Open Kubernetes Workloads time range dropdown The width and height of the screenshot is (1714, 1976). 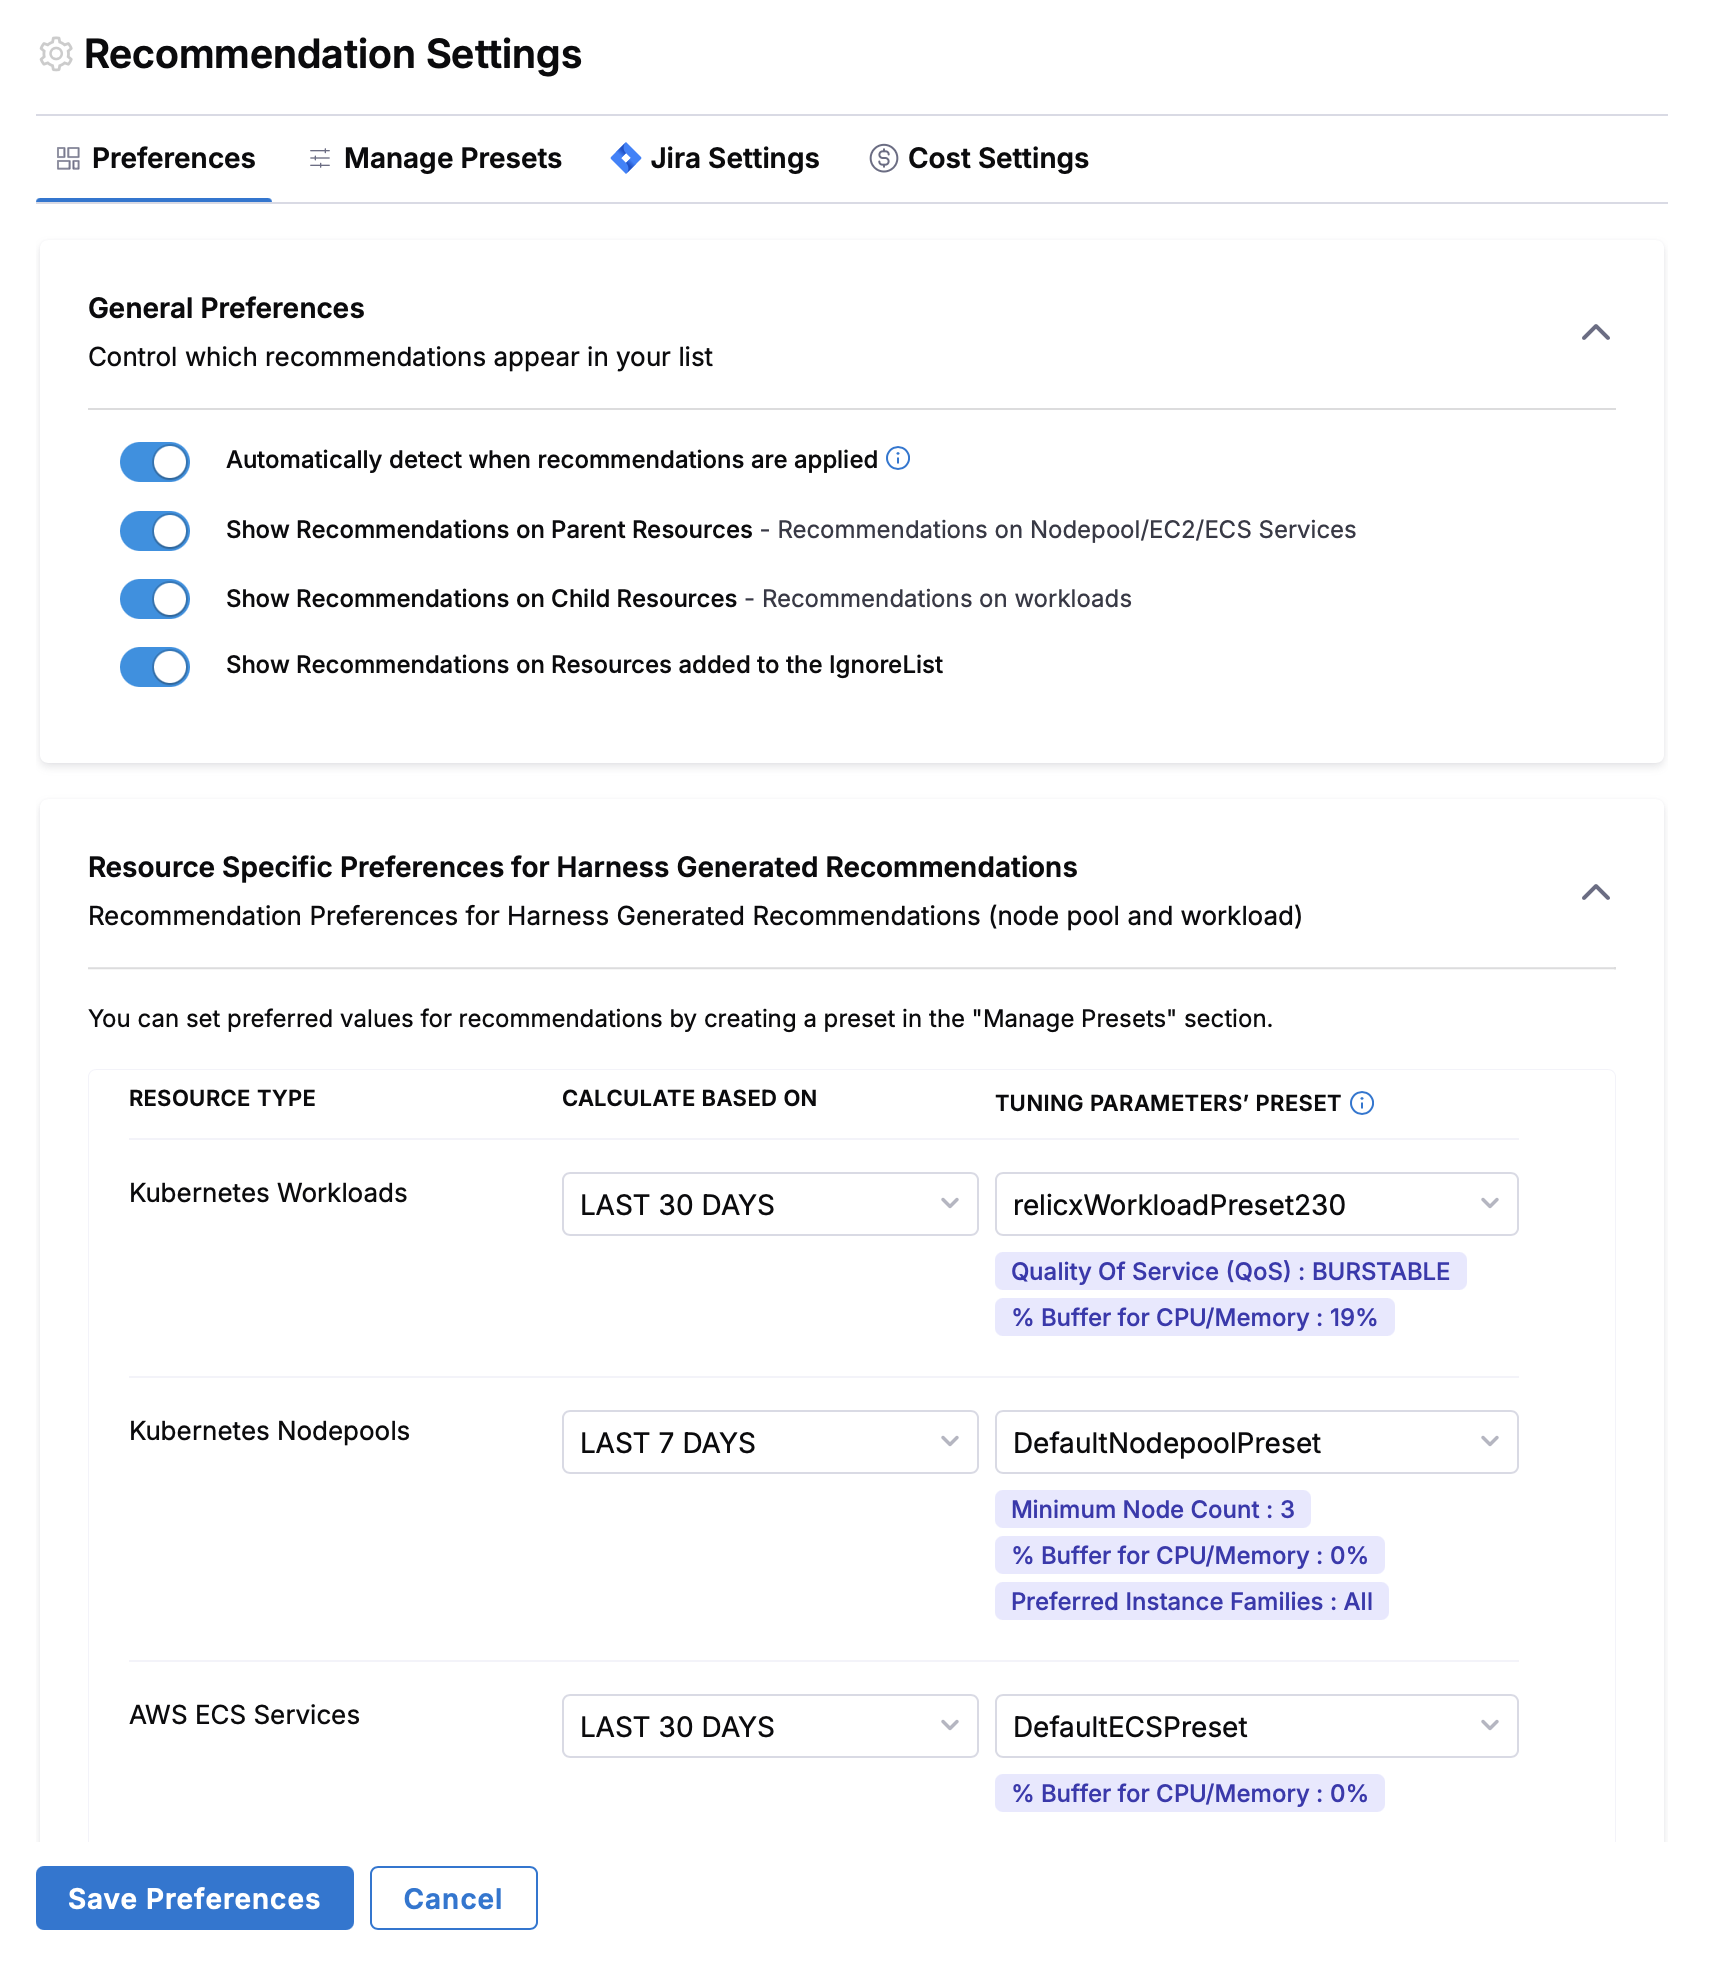(x=770, y=1204)
